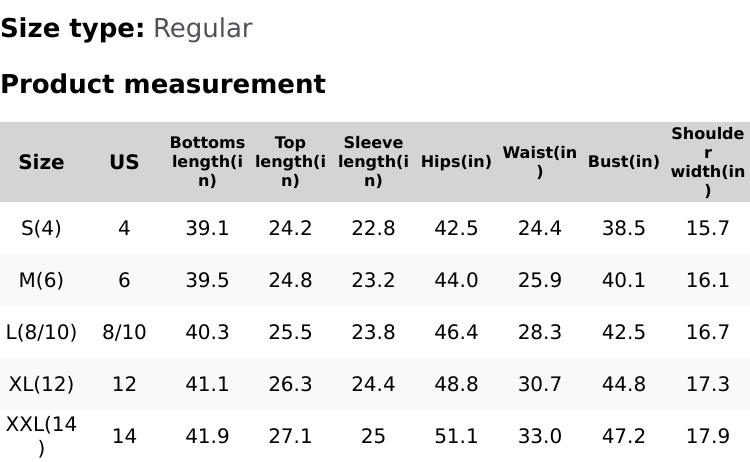Select the 33.0 waist measurement cell

[540, 436]
